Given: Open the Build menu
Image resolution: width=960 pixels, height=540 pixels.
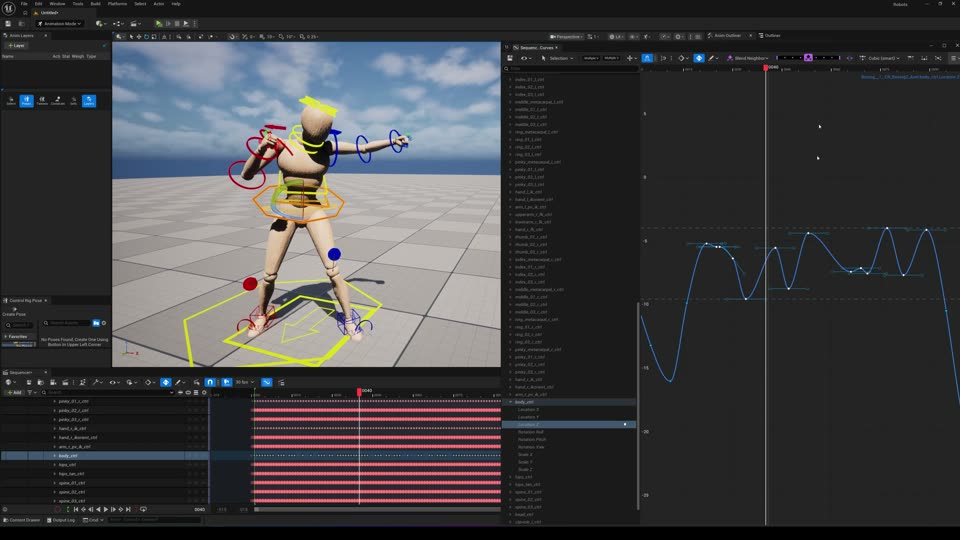Looking at the screenshot, I should tap(96, 4).
